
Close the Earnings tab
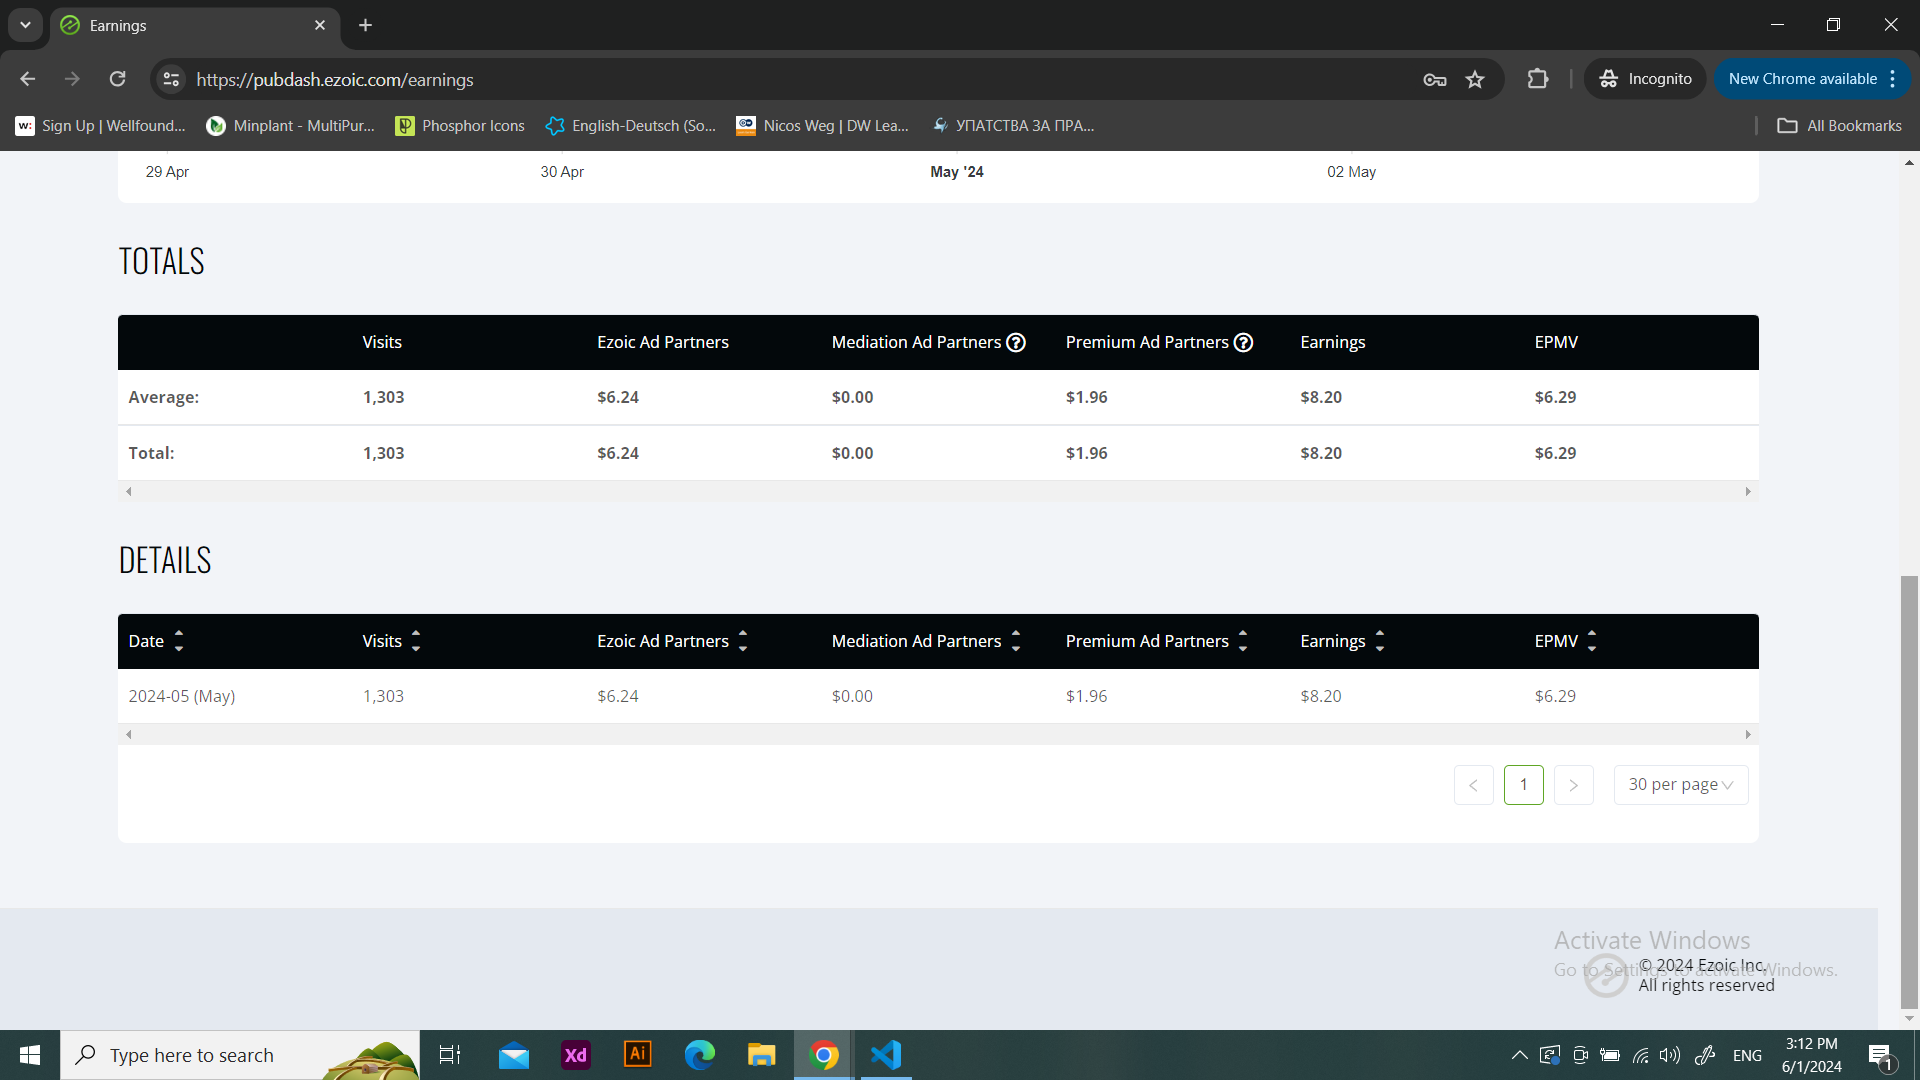coord(320,25)
